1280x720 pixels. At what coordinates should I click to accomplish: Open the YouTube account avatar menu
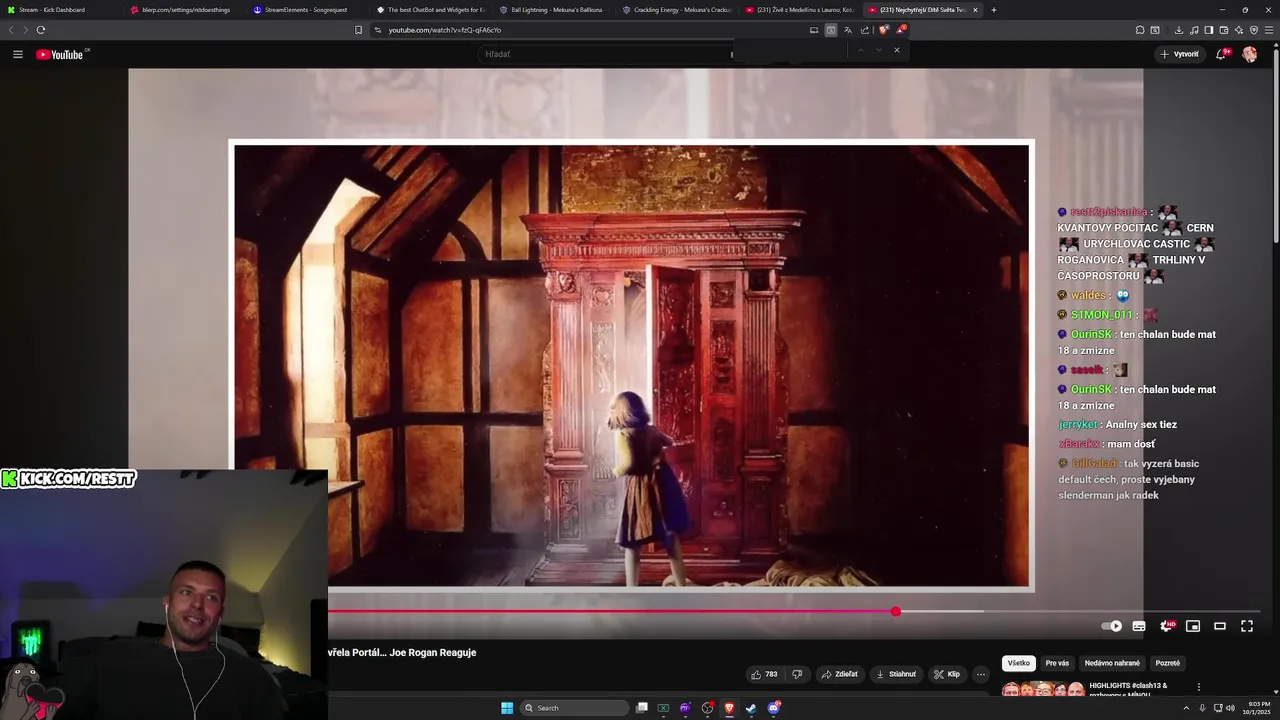pos(1249,54)
